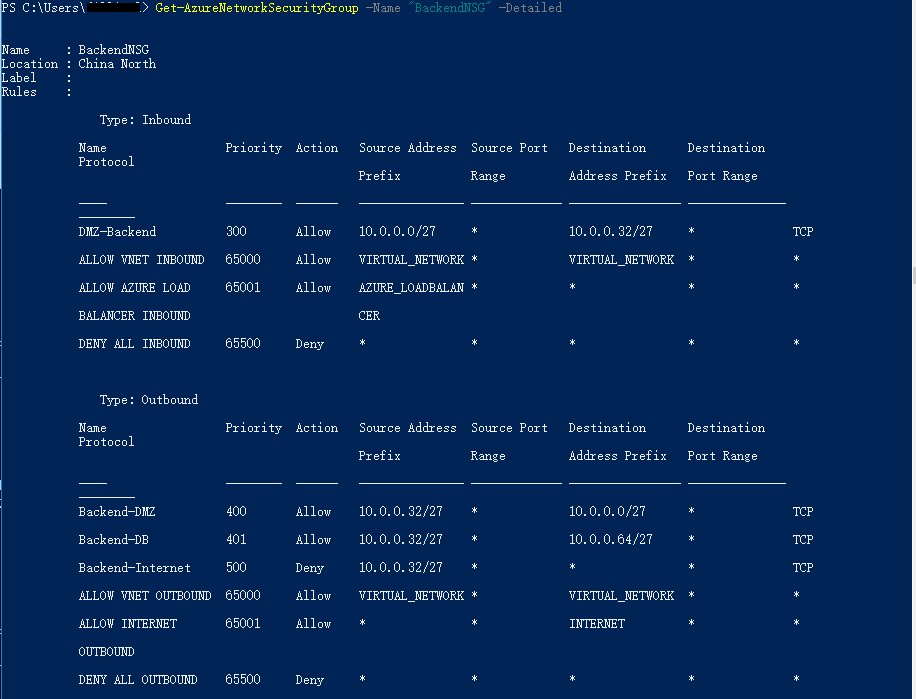Click the Backend-DMZ outbound rule name

[x=117, y=512]
